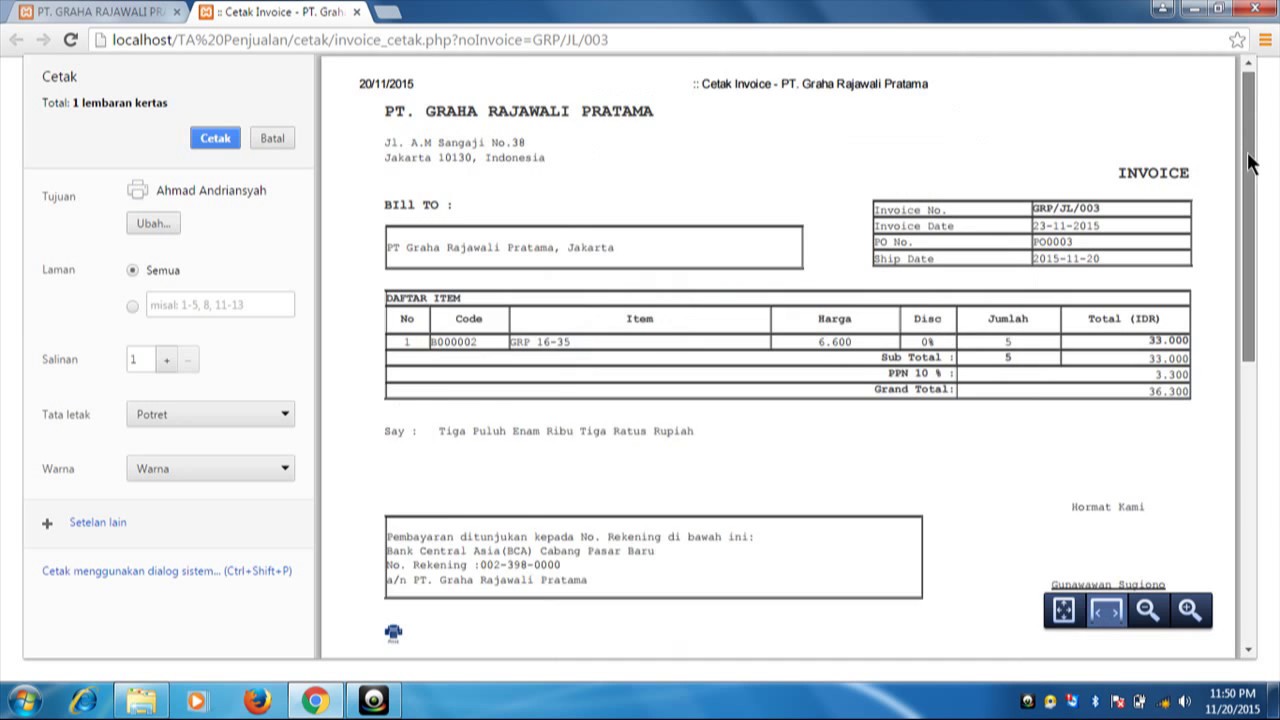Go back with the browser arrow

click(16, 40)
